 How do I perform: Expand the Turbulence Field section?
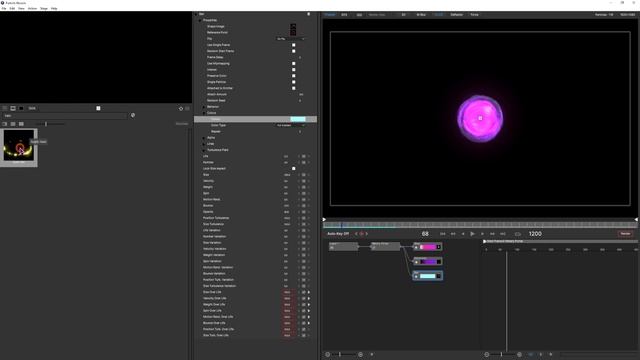(x=204, y=150)
